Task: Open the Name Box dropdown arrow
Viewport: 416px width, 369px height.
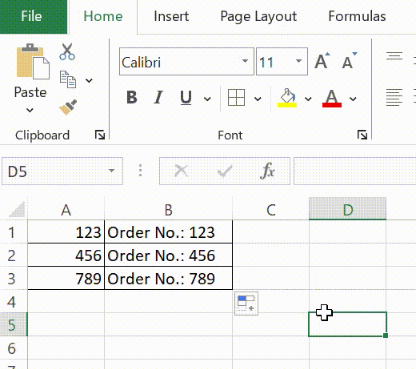Action: coord(112,171)
